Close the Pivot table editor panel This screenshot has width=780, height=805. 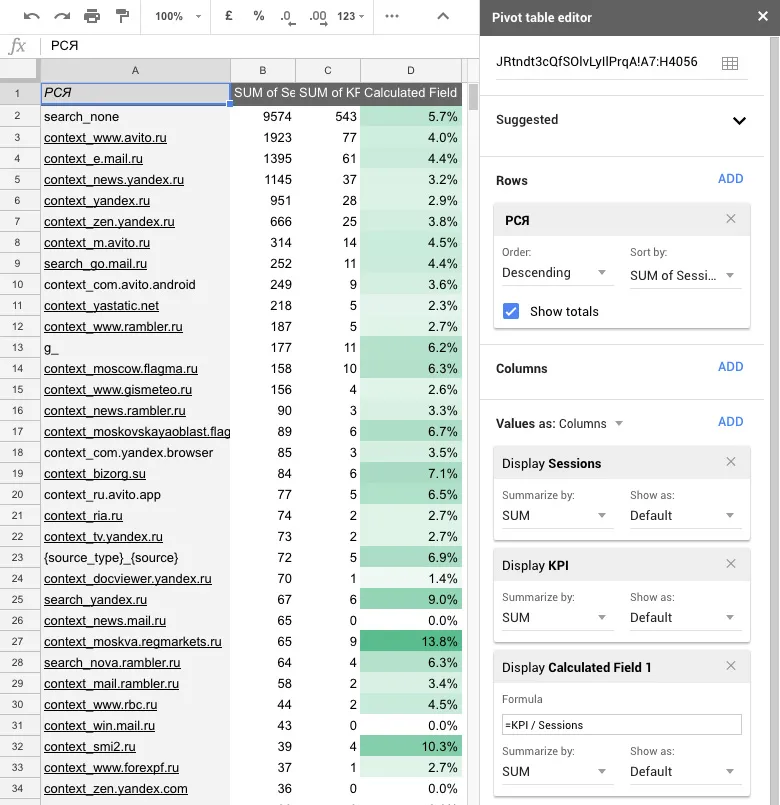tap(763, 16)
